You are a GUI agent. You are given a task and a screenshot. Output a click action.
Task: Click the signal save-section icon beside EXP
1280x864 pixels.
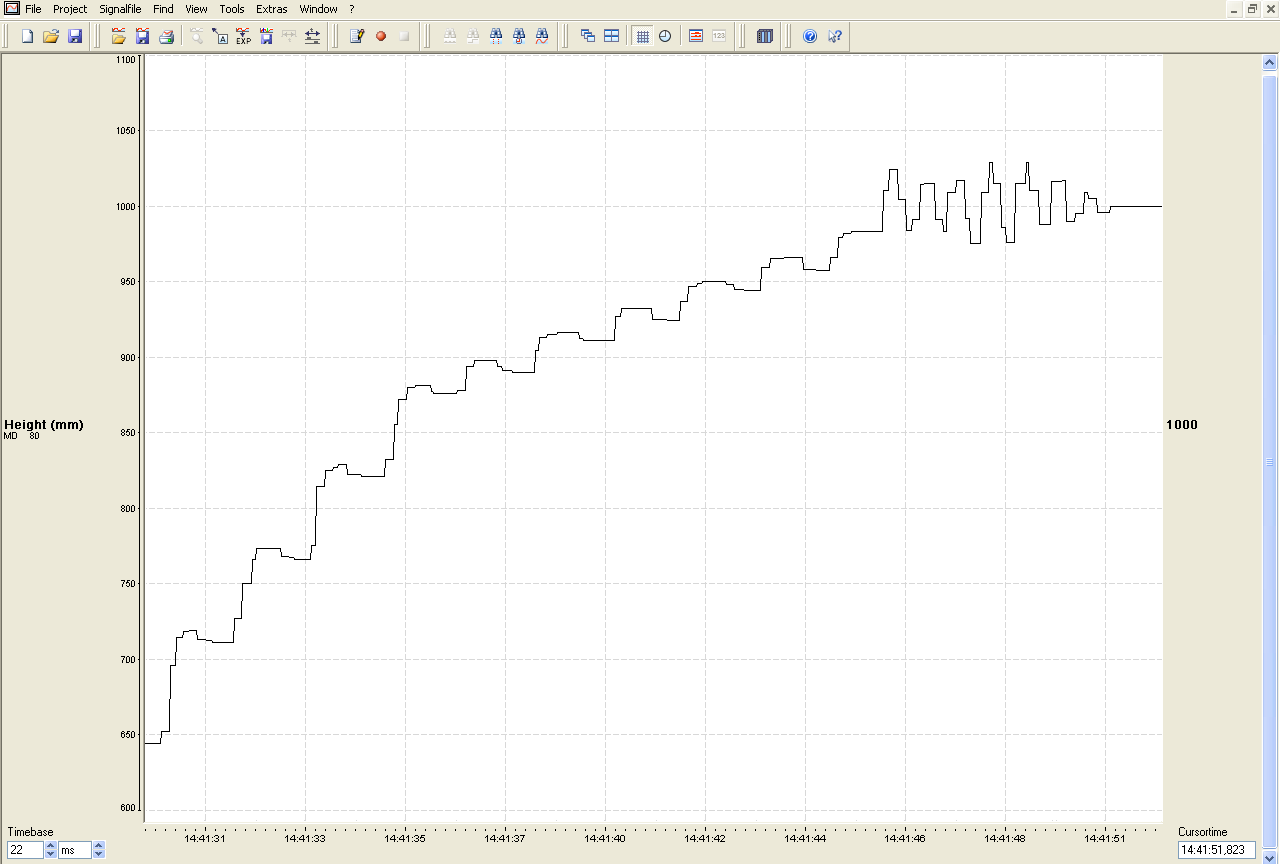tap(266, 36)
